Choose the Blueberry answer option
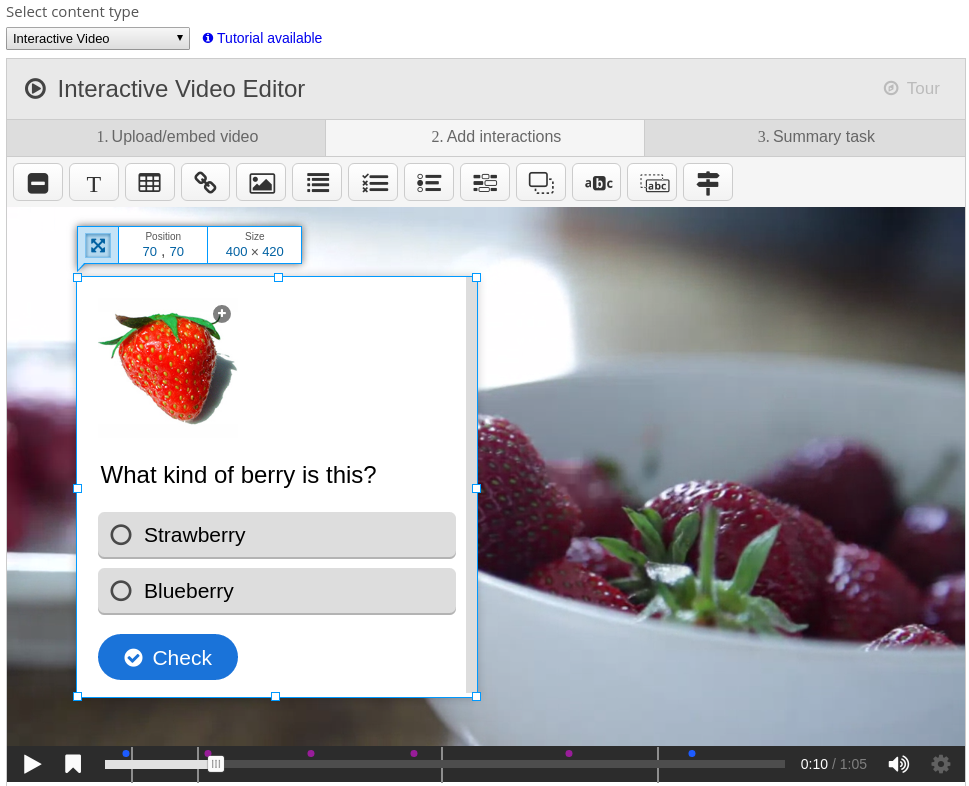The width and height of the screenshot is (969, 786). [276, 591]
